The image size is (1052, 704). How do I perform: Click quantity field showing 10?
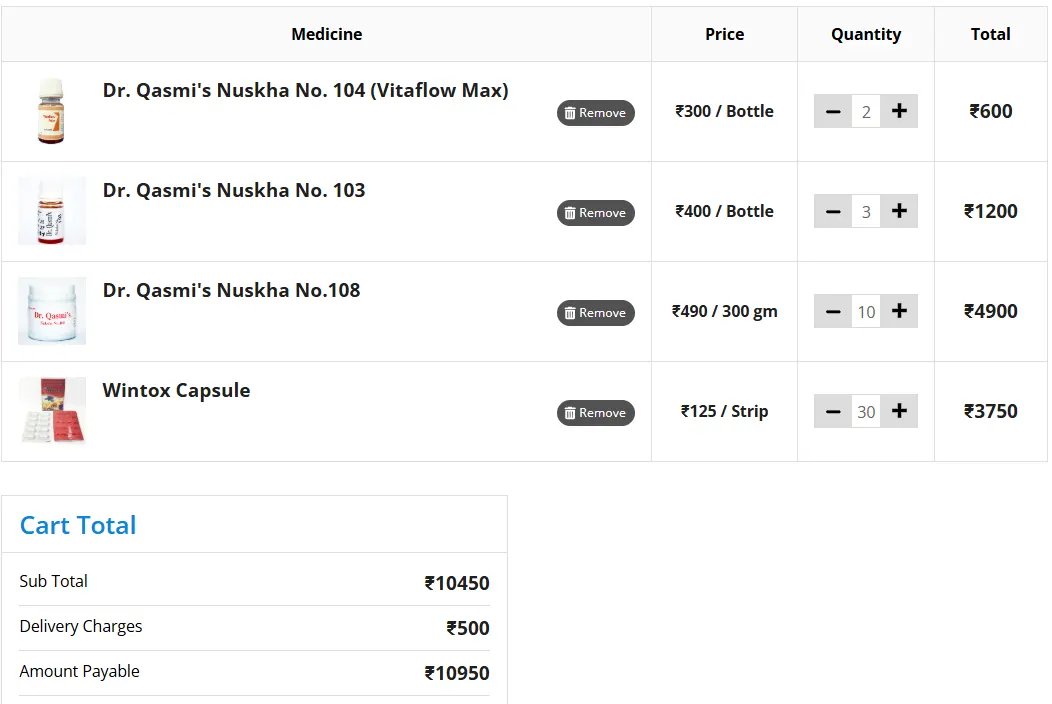[x=866, y=311]
